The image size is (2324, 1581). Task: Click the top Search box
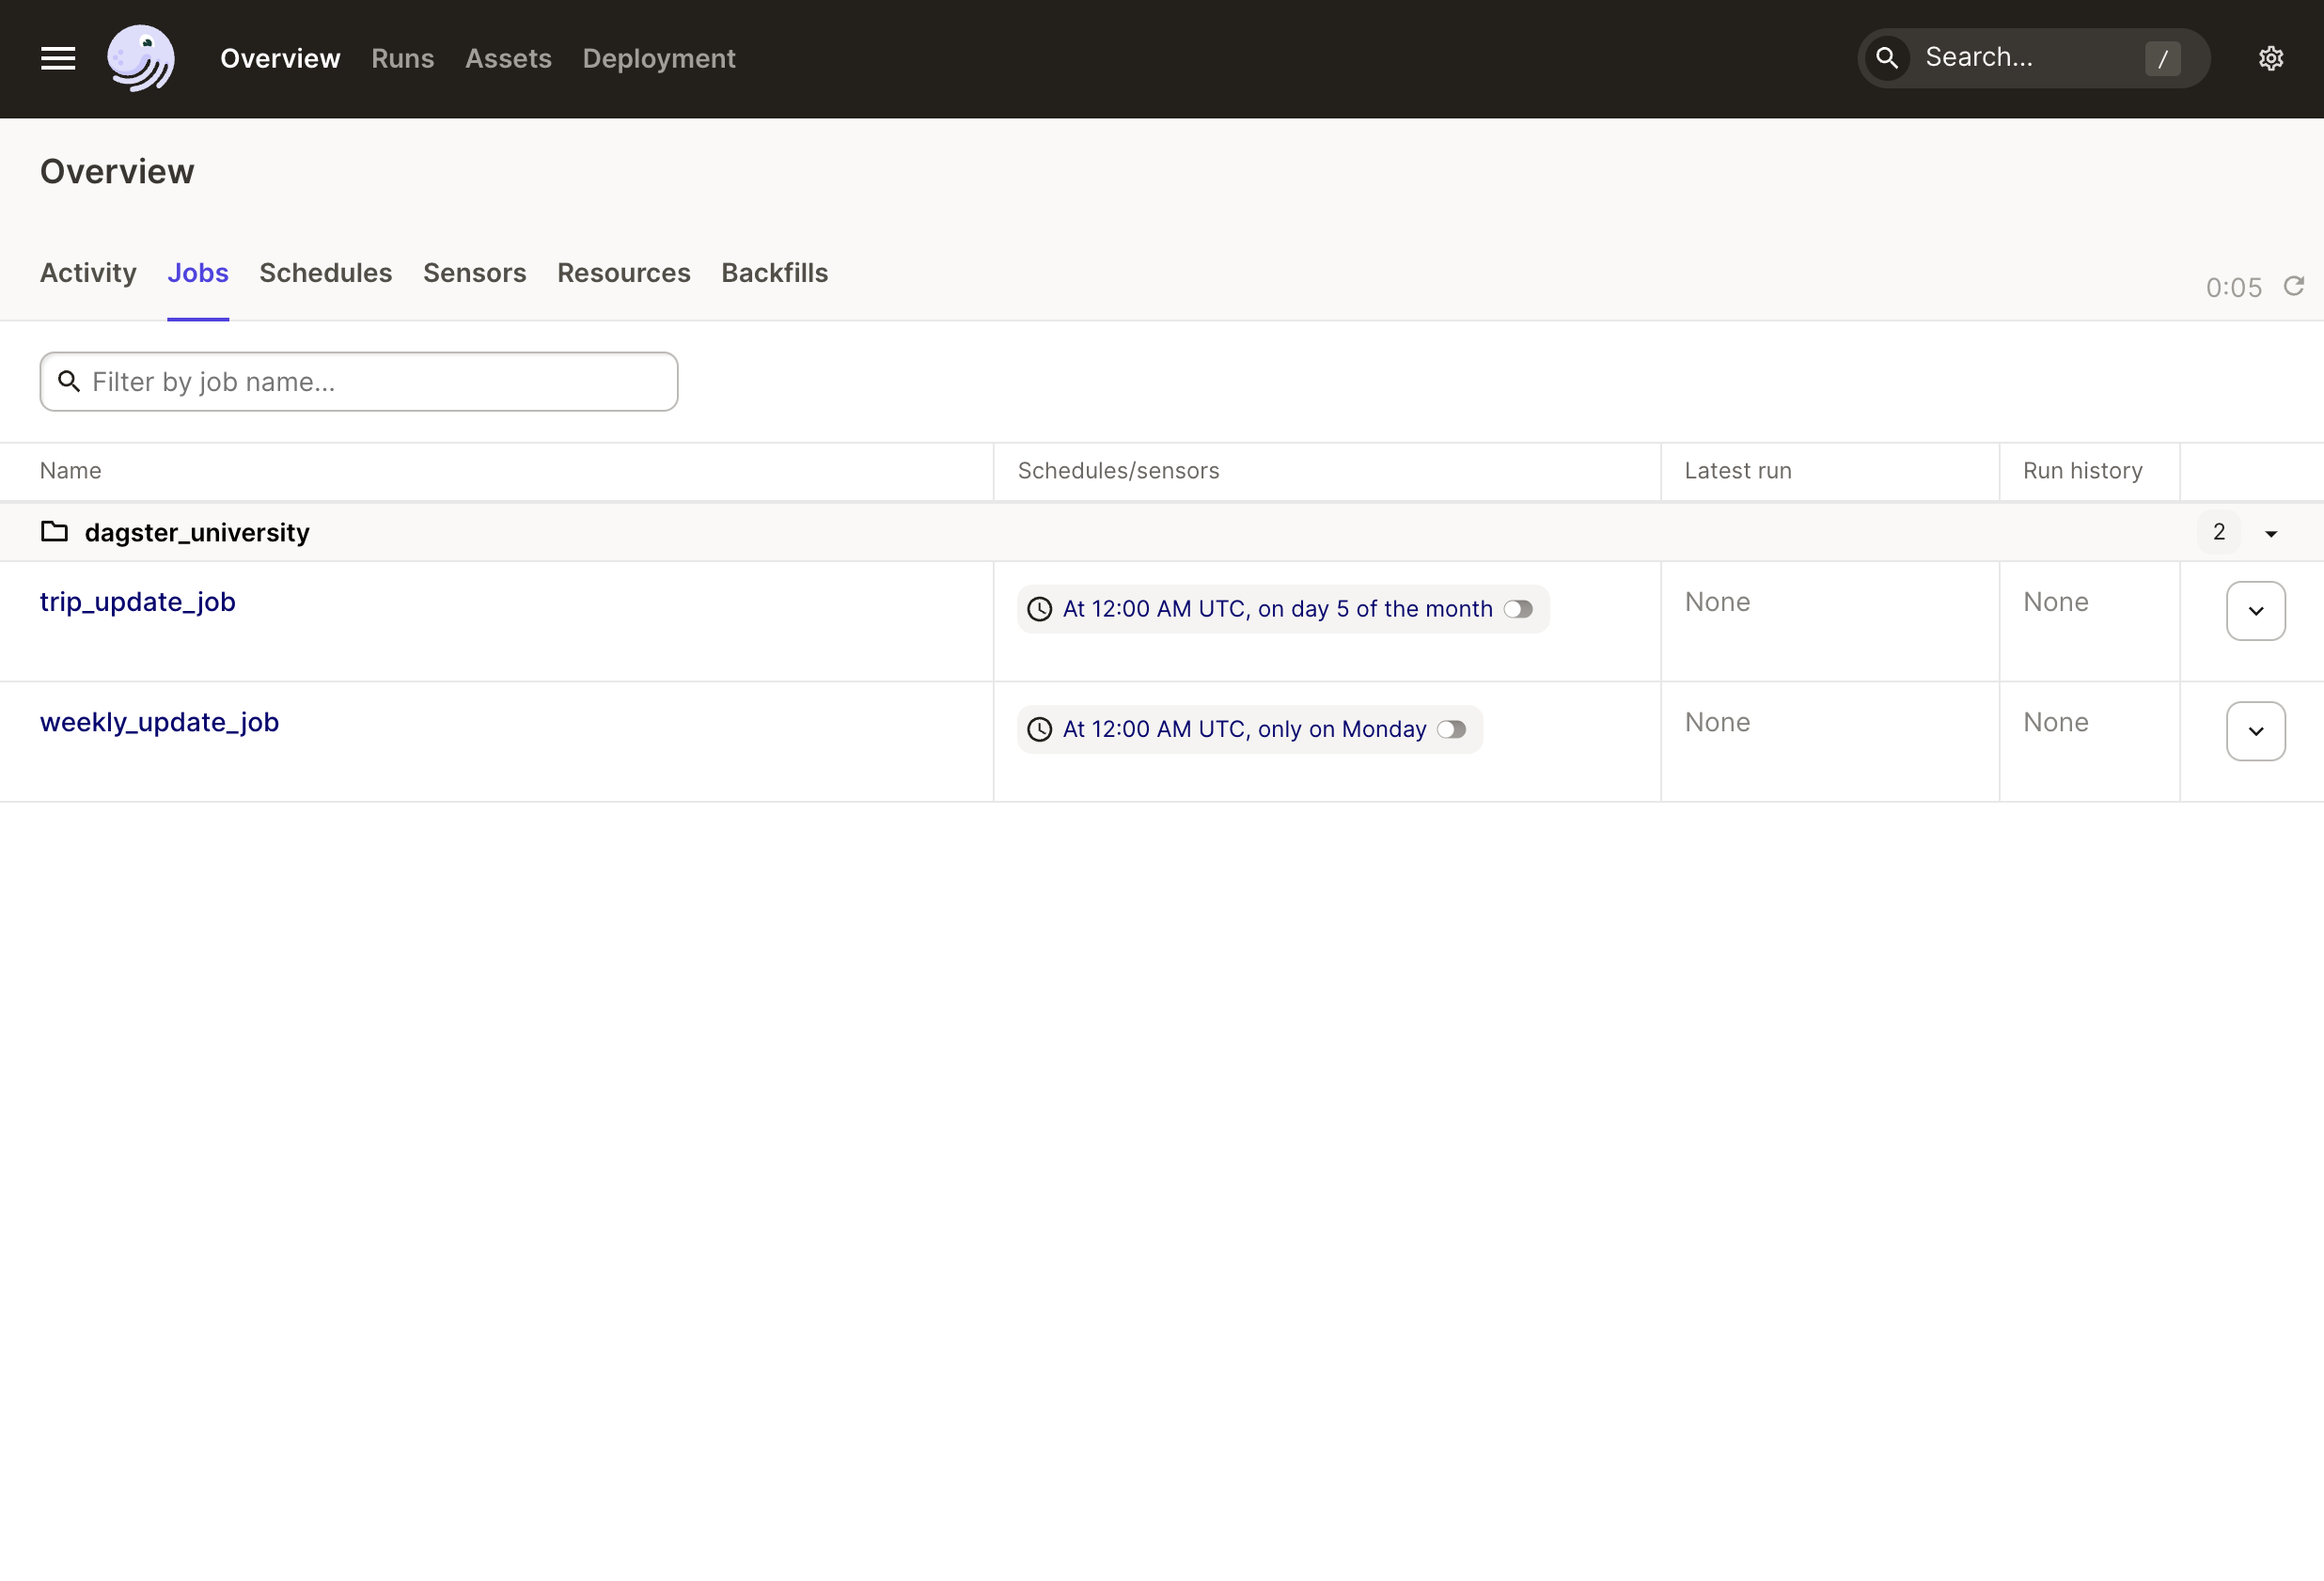(2033, 58)
